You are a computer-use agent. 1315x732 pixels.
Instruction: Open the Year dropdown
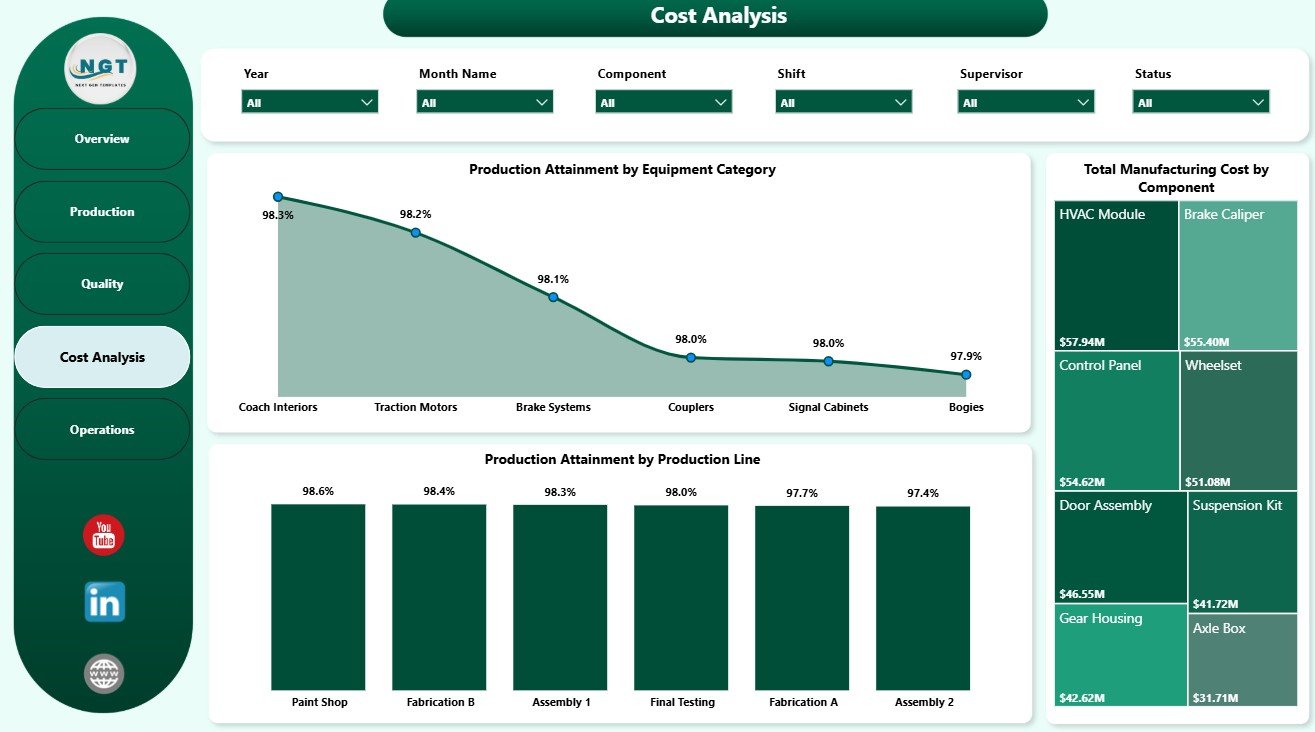coord(309,102)
